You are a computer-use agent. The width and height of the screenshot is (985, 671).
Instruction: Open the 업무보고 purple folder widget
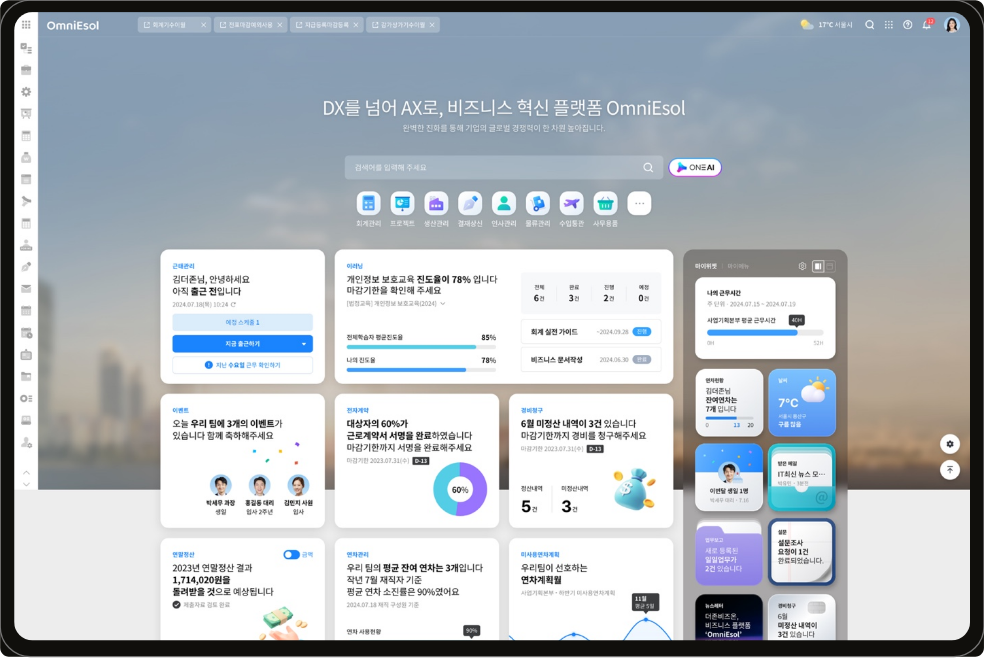coord(729,552)
